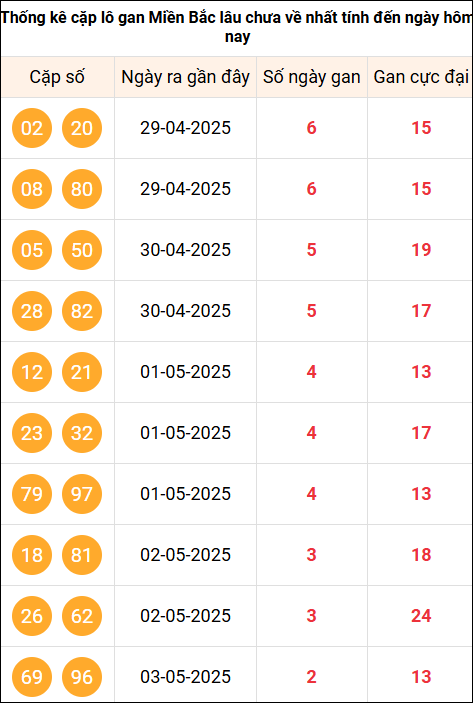Click the Gan cực đại header
The width and height of the screenshot is (473, 703).
tap(421, 77)
